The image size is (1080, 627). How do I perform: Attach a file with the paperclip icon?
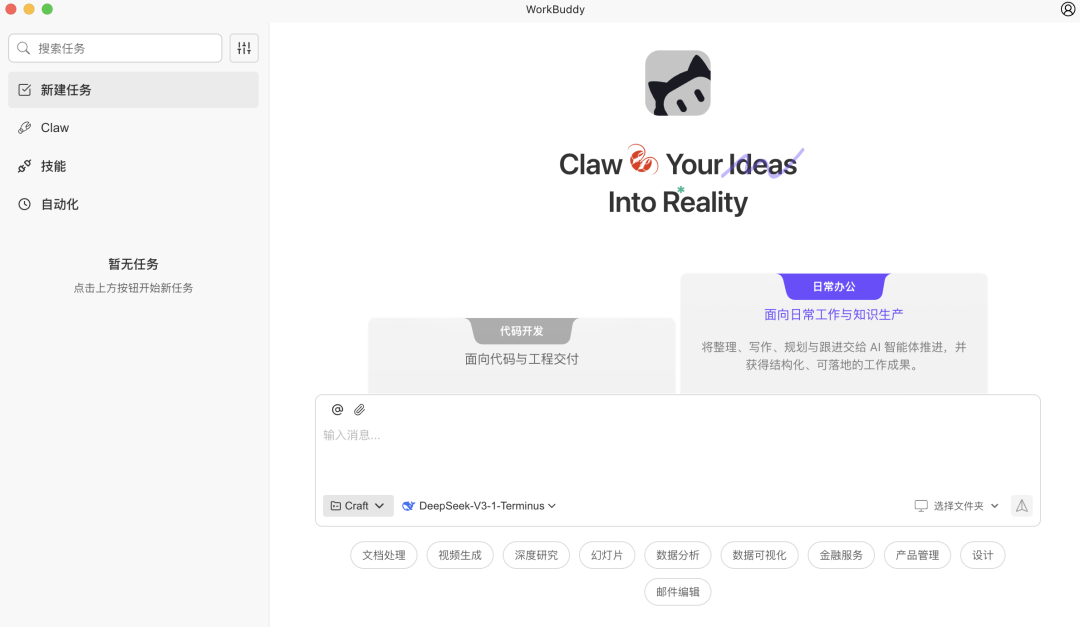click(x=359, y=409)
